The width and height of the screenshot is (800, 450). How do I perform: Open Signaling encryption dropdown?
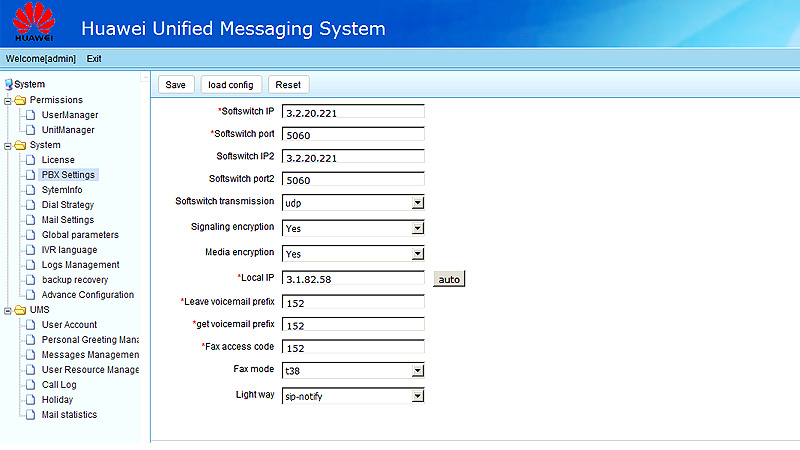(x=418, y=228)
